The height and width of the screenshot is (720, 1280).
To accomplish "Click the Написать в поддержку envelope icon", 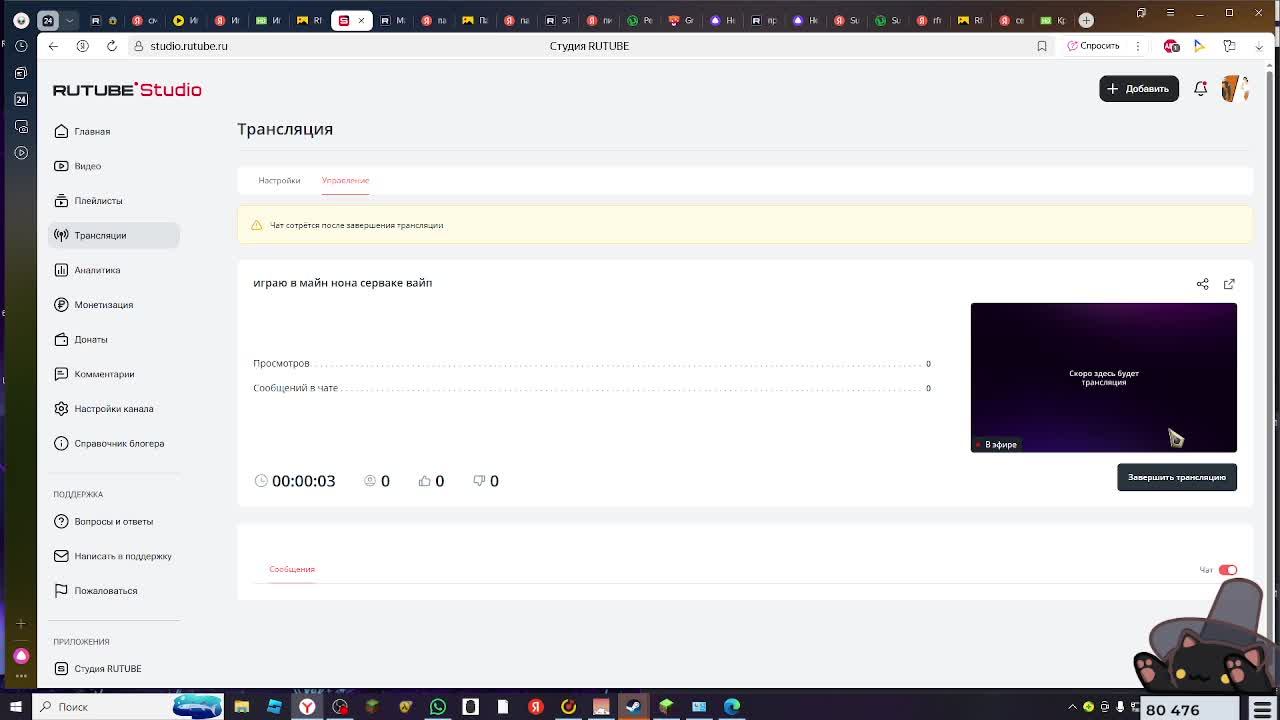I will 61,556.
